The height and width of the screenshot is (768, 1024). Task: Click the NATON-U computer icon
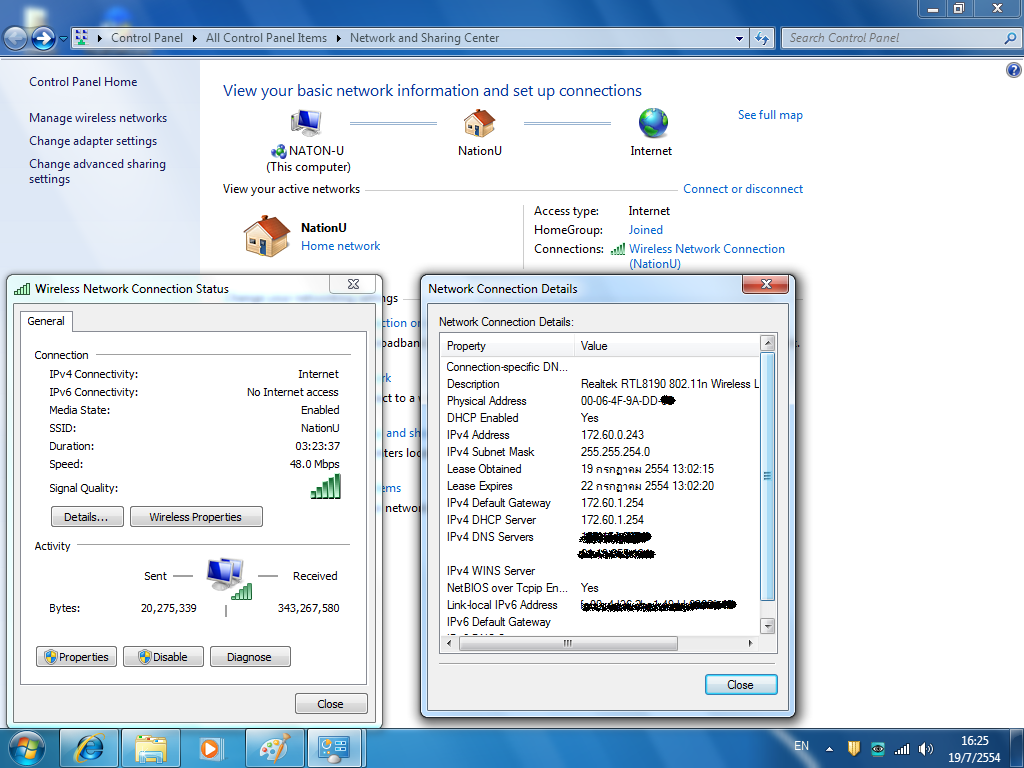pyautogui.click(x=305, y=123)
